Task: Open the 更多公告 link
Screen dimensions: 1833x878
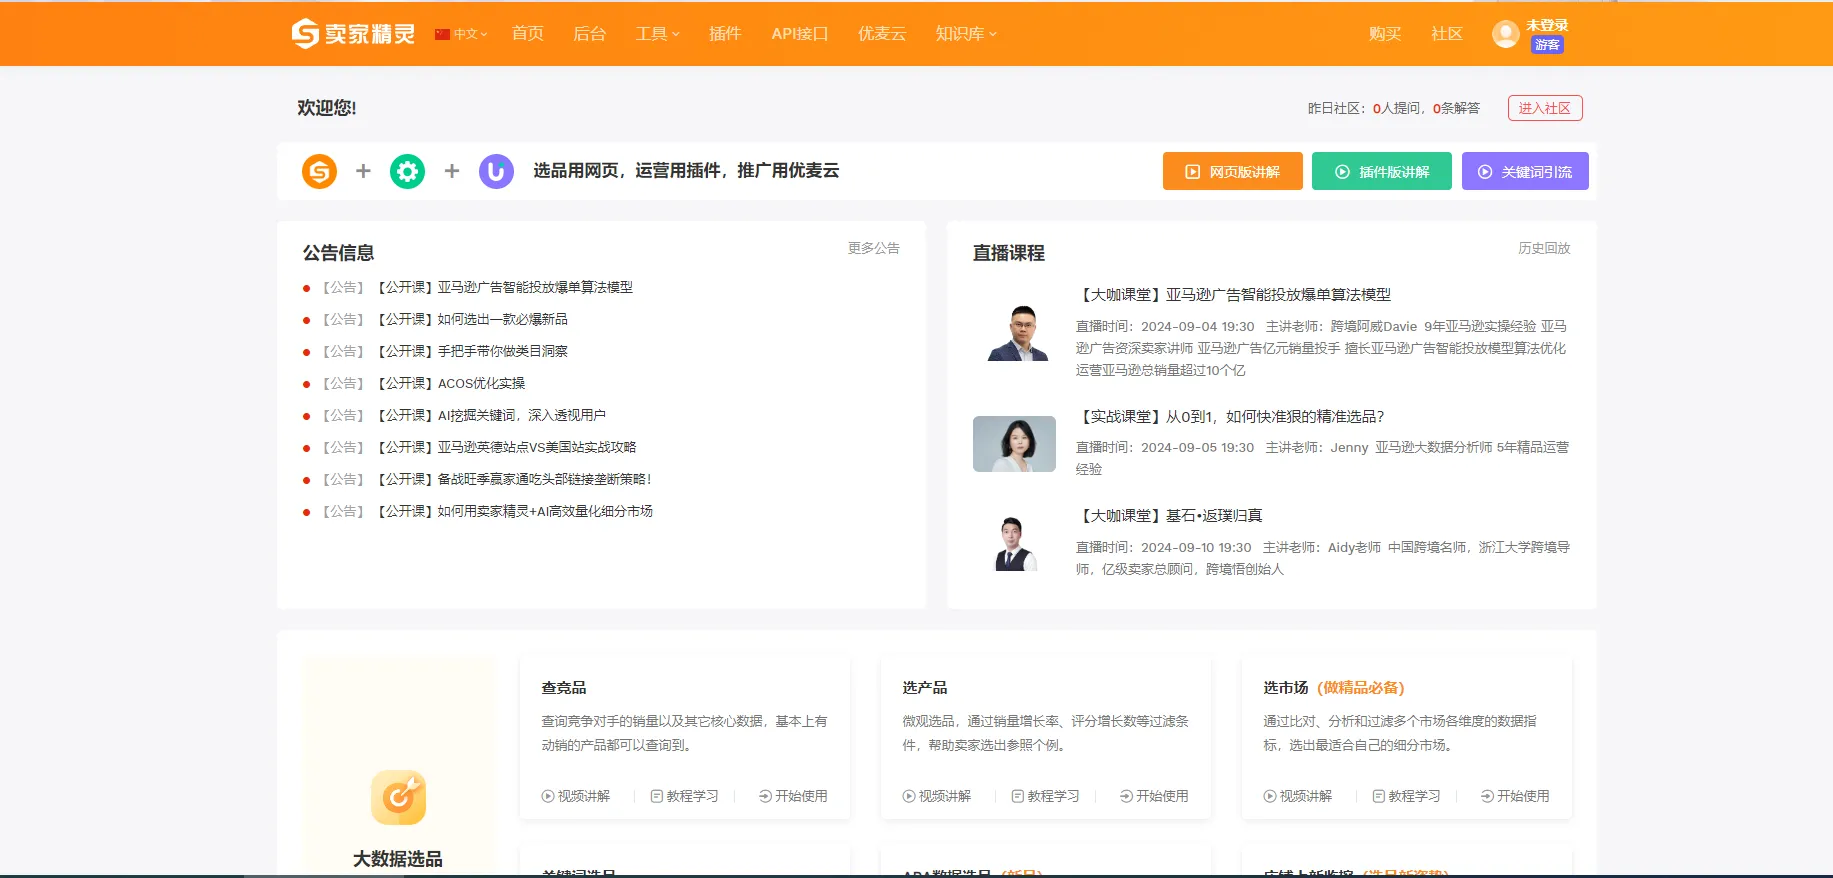Action: click(873, 248)
